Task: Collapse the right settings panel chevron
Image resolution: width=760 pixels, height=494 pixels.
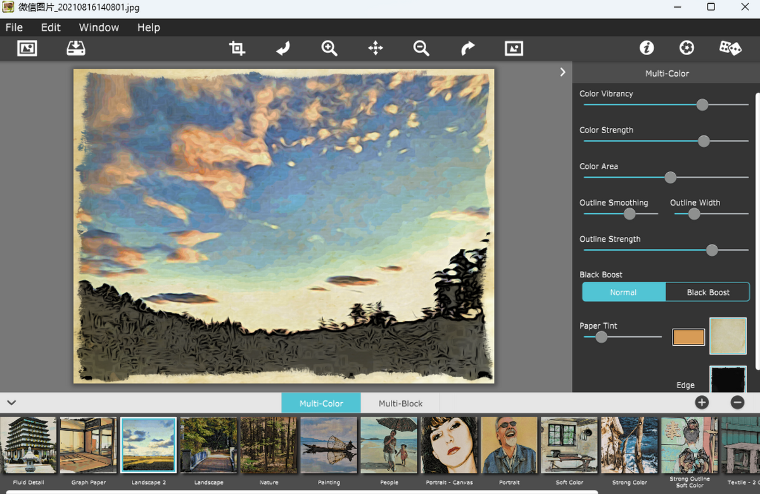Action: (562, 72)
